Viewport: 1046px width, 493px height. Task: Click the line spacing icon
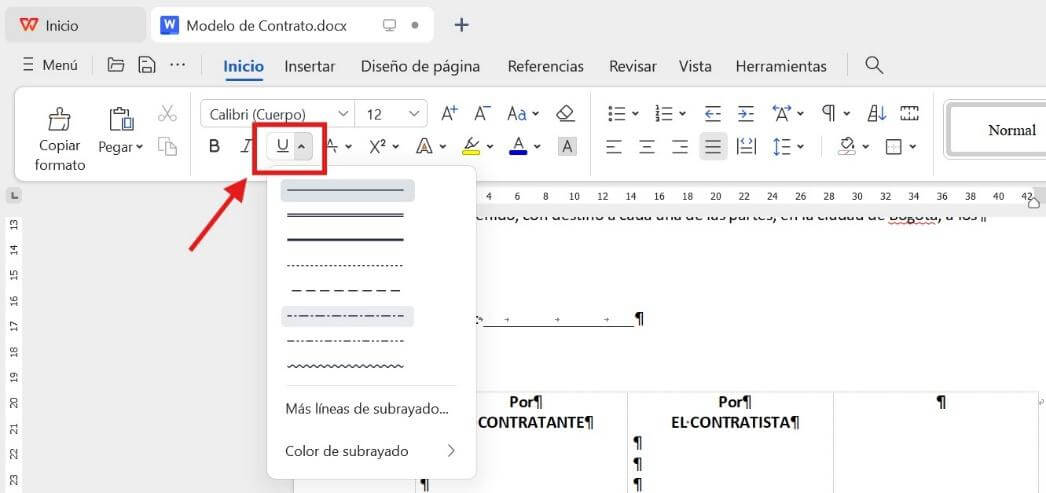pyautogui.click(x=781, y=146)
